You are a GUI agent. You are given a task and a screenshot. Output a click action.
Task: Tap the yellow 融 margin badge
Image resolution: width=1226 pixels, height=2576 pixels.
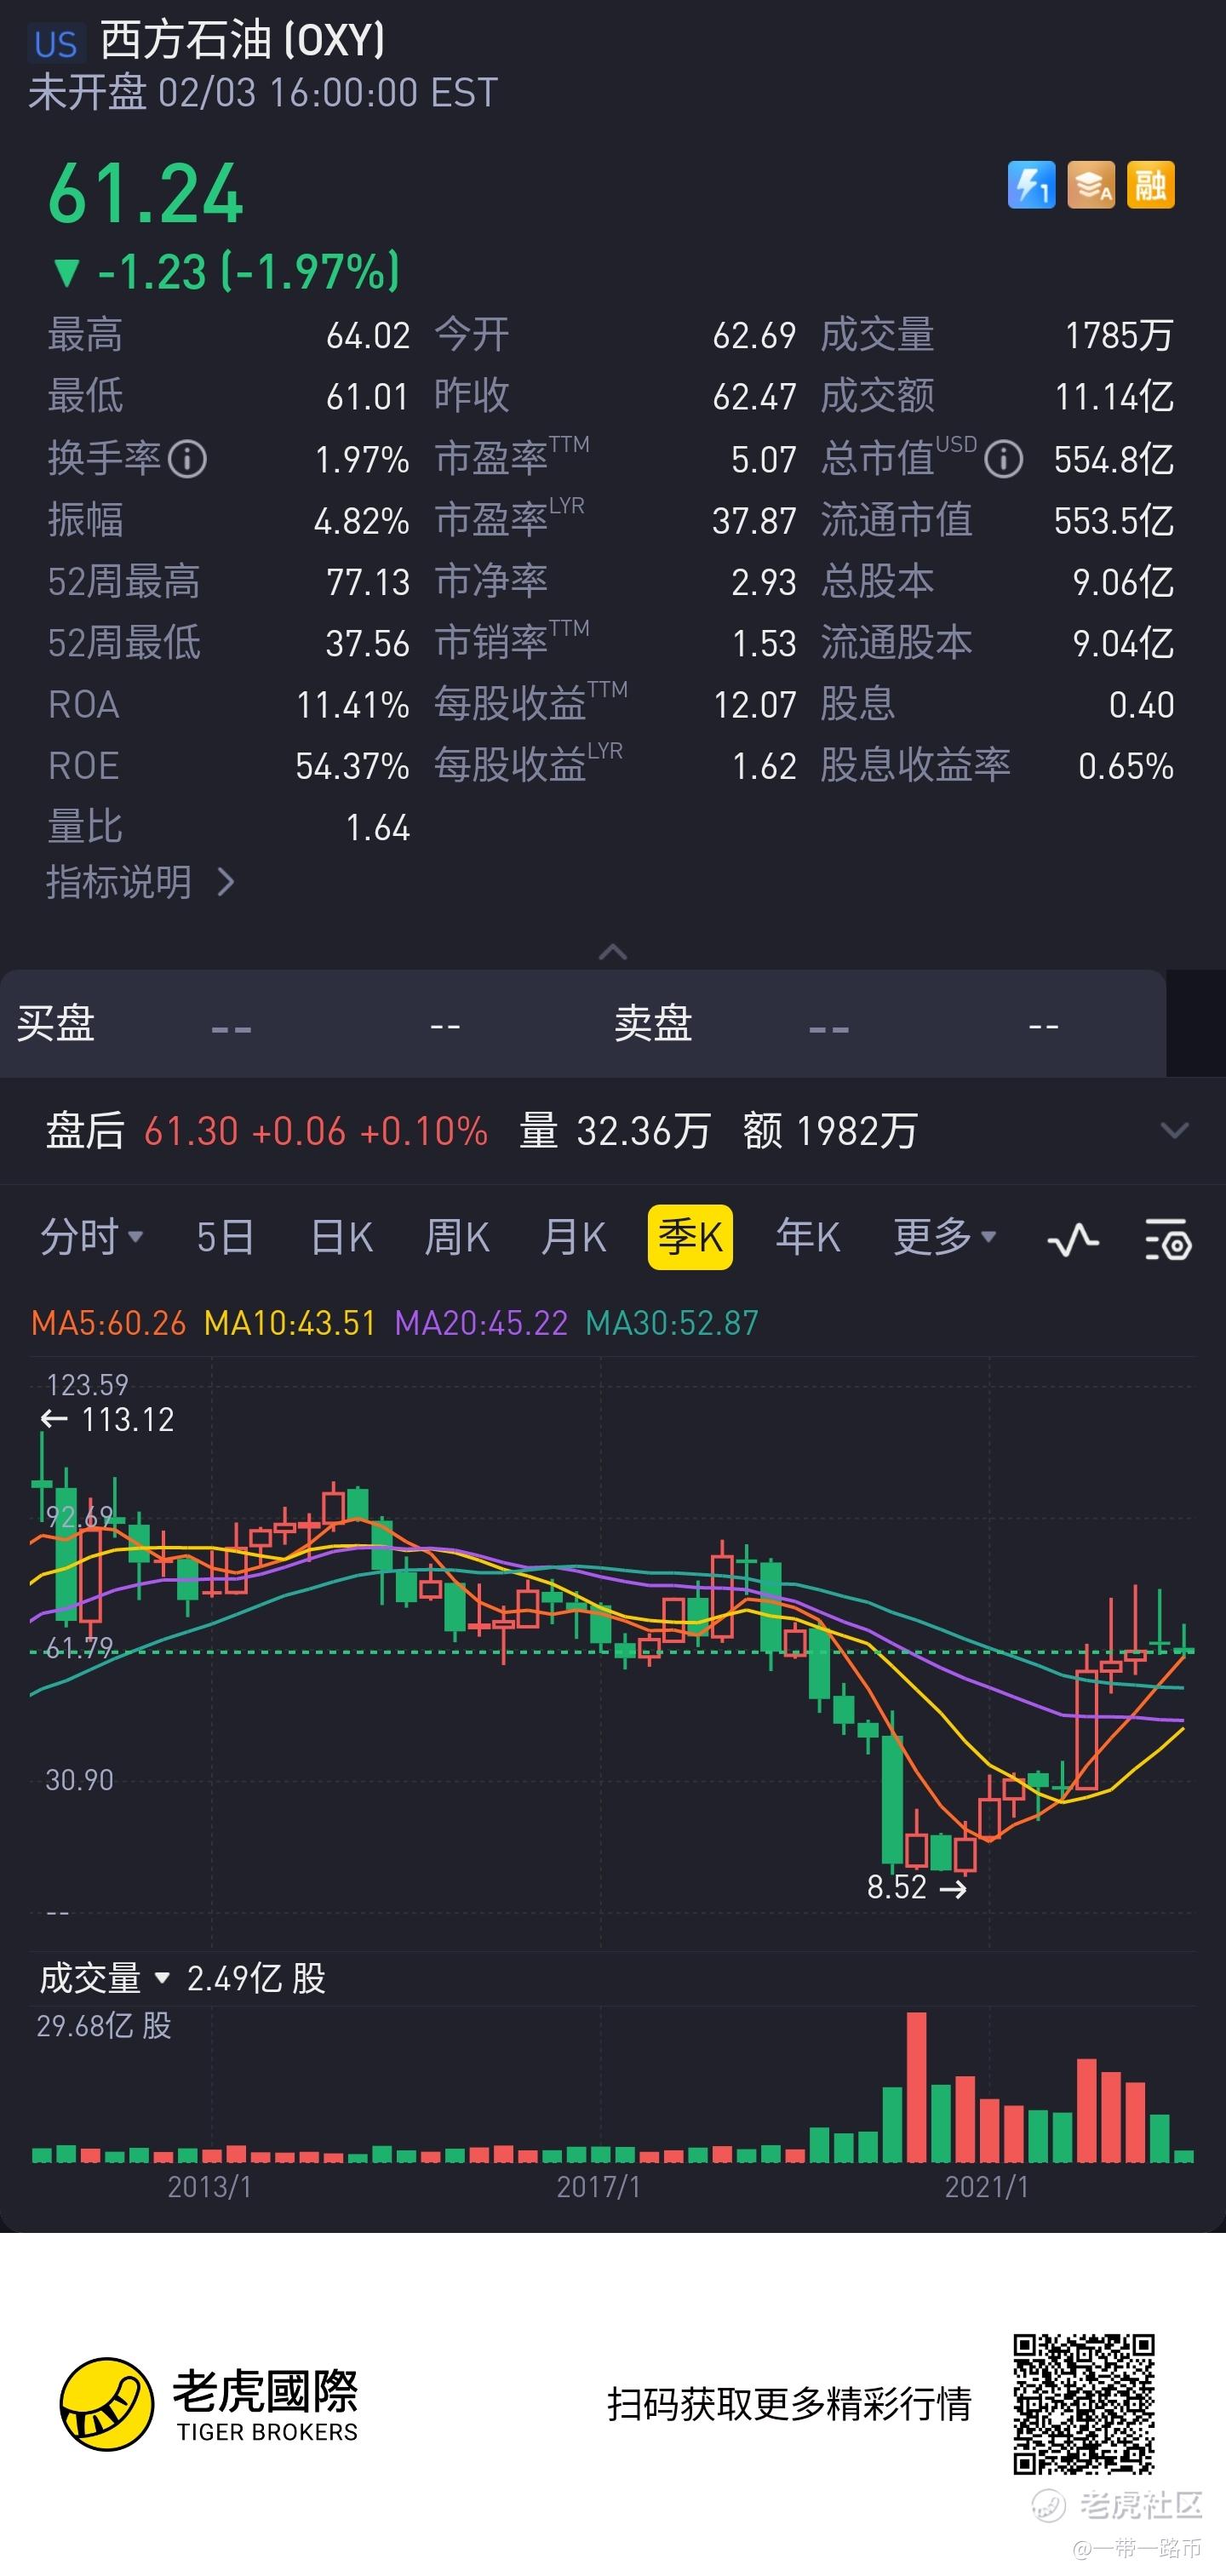pos(1150,184)
